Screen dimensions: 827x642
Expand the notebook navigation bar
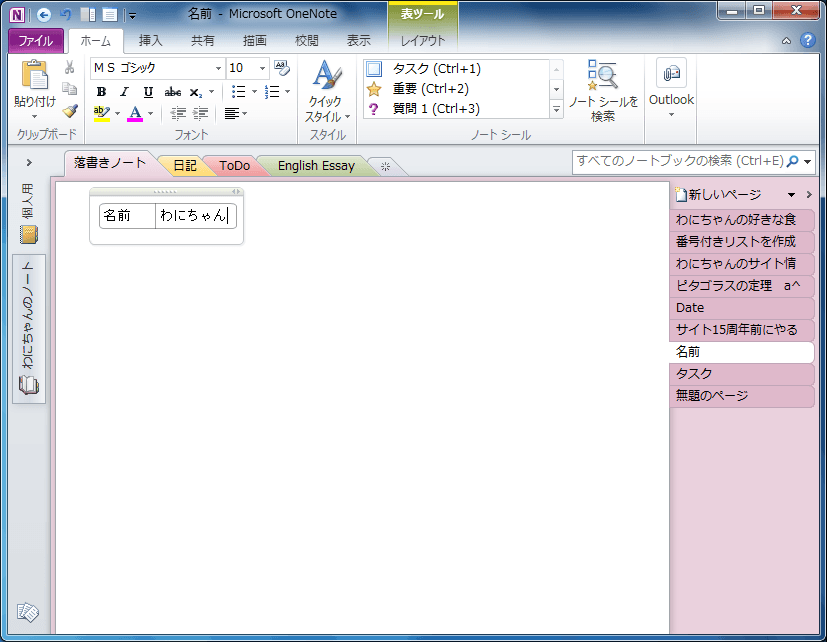(29, 162)
